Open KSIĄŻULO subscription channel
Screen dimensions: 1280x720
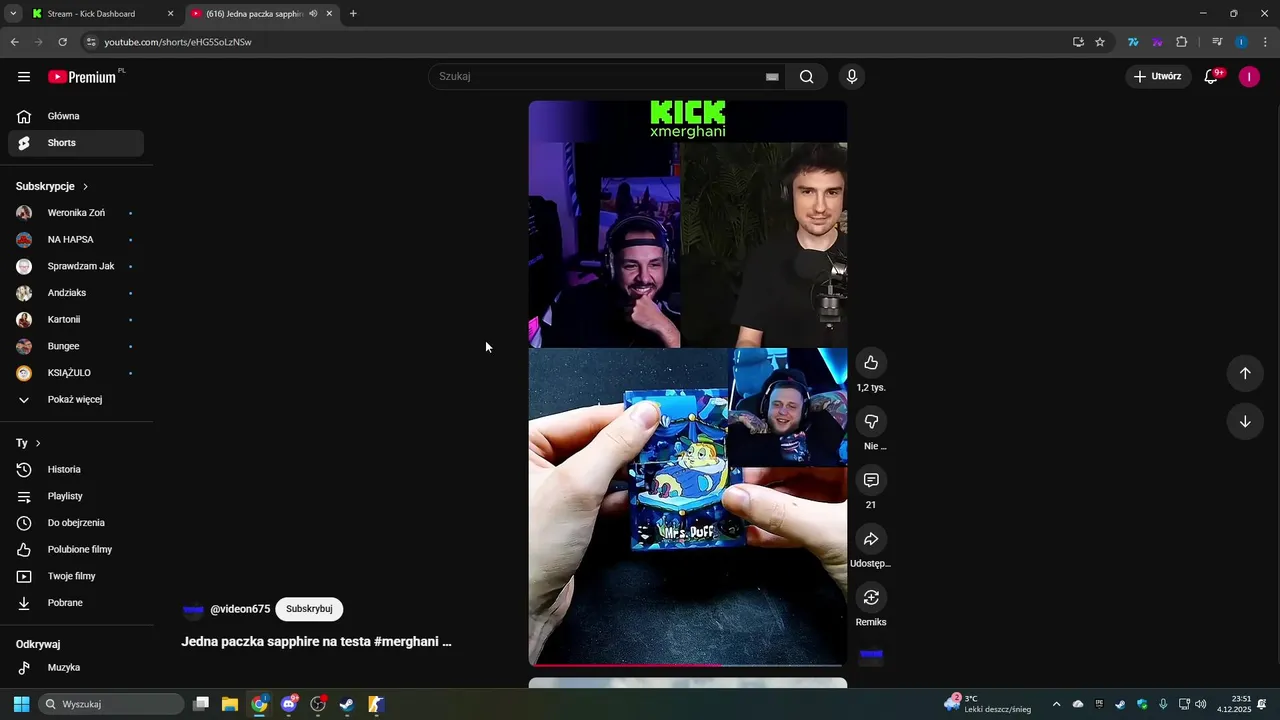tap(76, 373)
